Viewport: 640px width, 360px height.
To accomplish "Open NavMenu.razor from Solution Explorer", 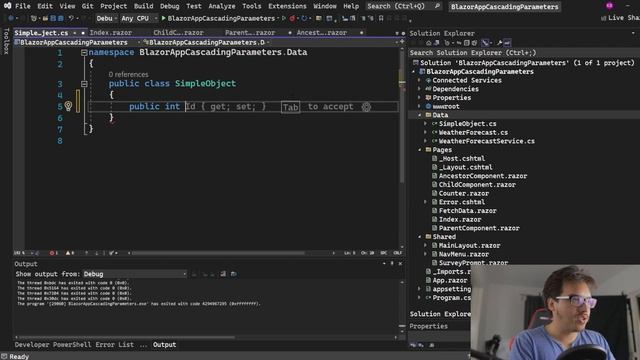I will coord(464,254).
